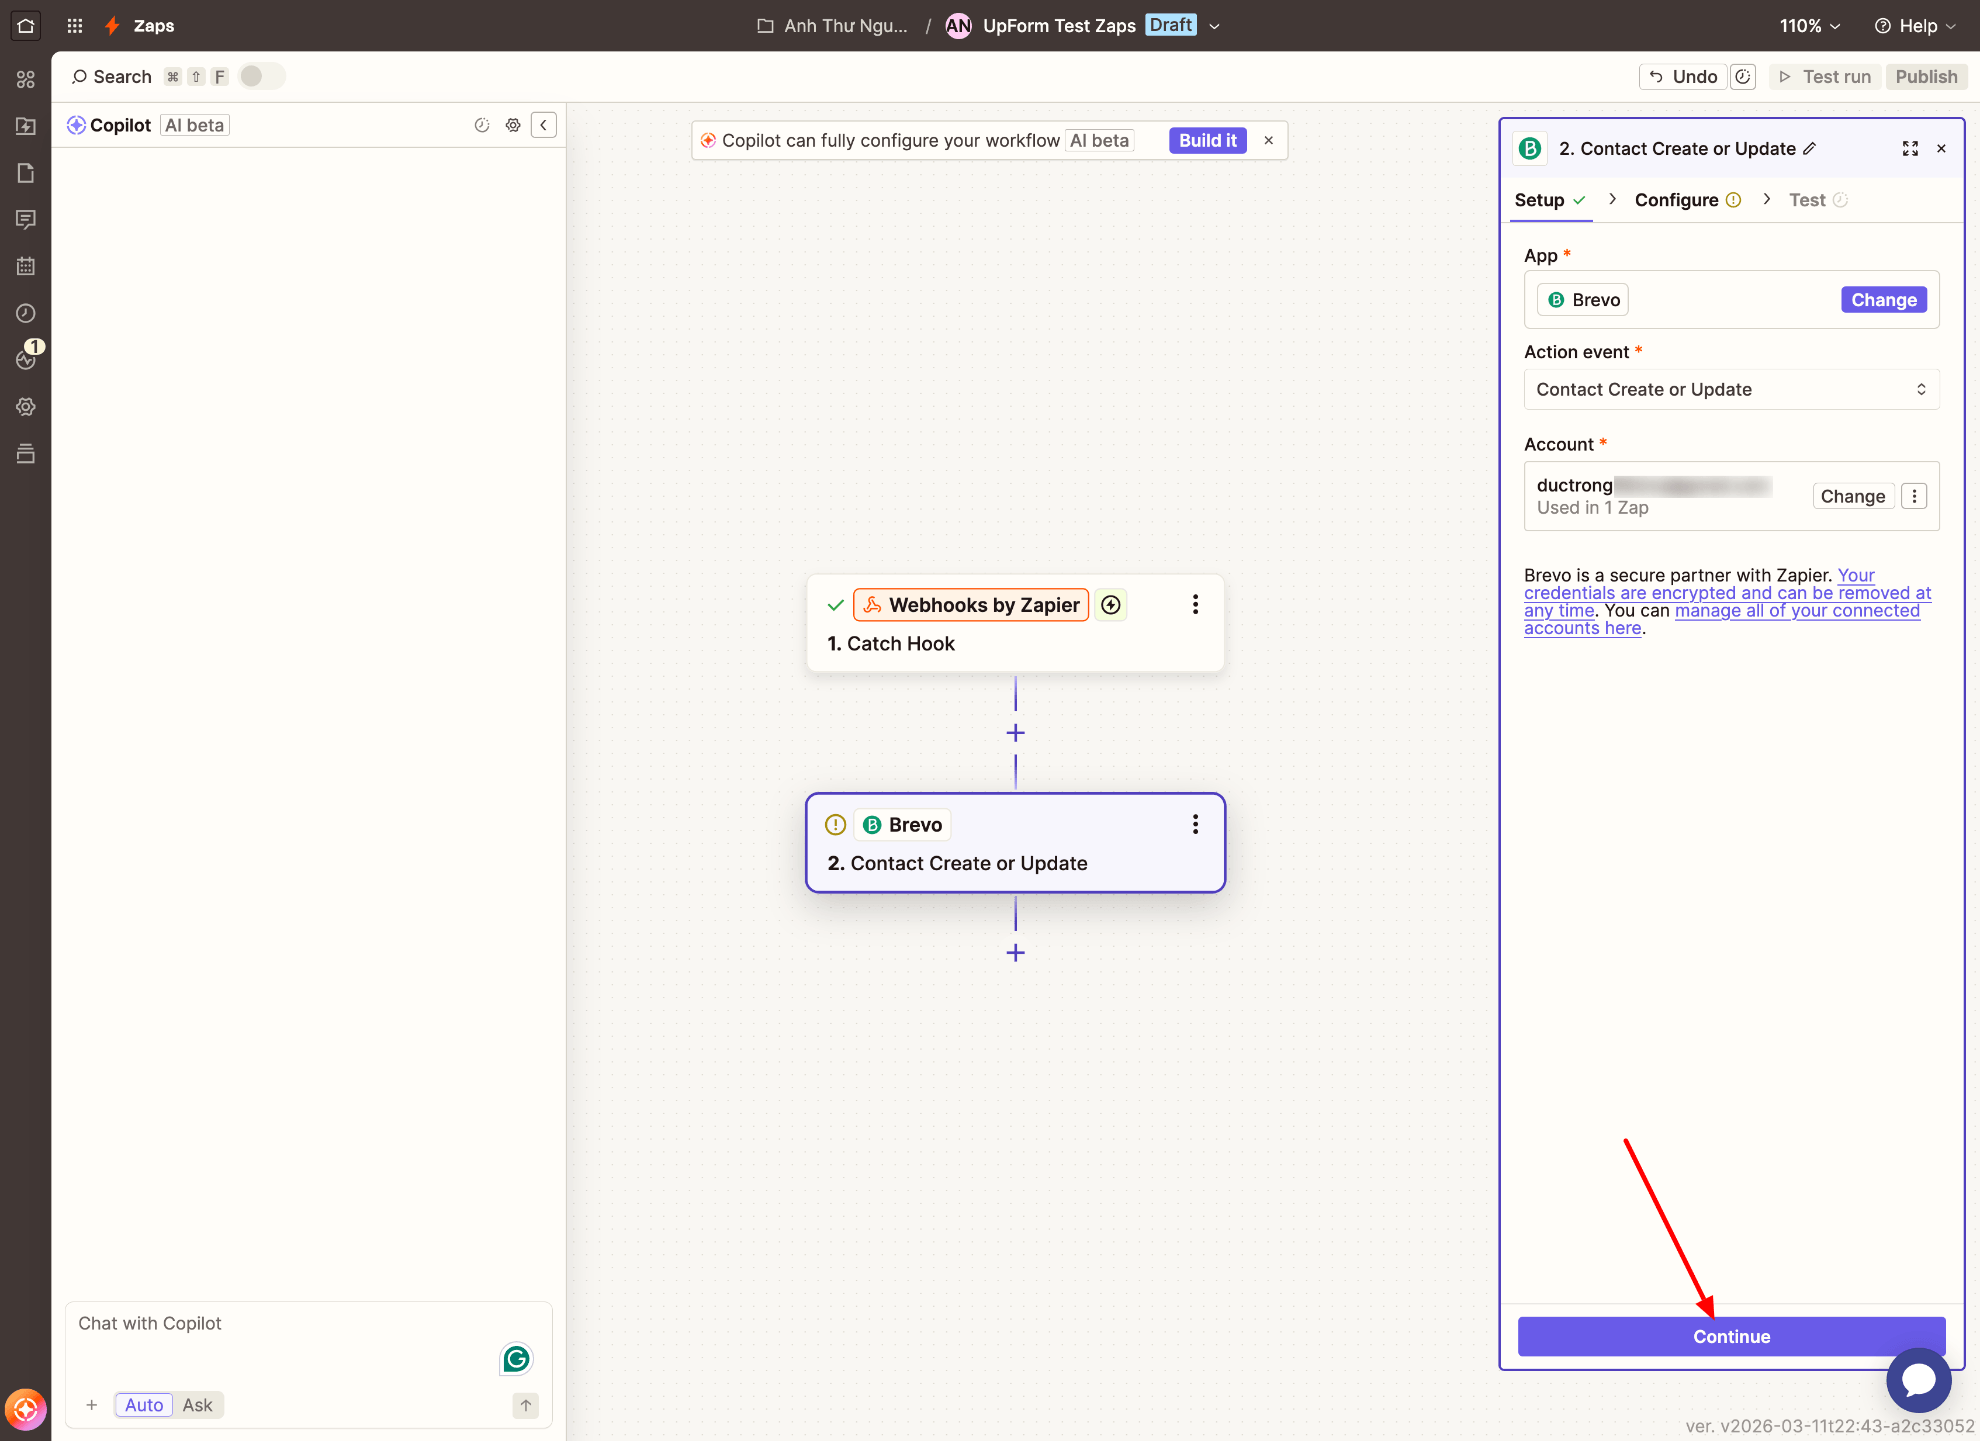Open the Anh Thư Ngu... folder breadcrumb

[832, 26]
